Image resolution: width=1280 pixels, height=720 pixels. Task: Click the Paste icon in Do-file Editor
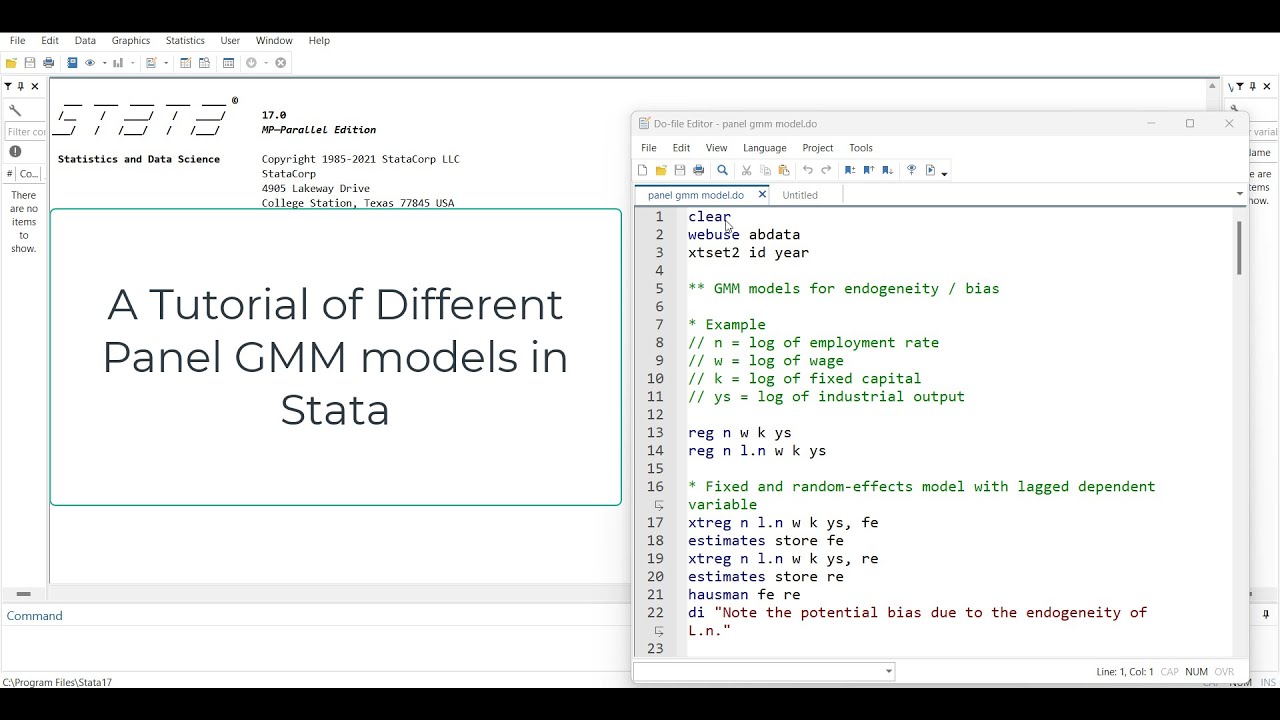coord(784,171)
